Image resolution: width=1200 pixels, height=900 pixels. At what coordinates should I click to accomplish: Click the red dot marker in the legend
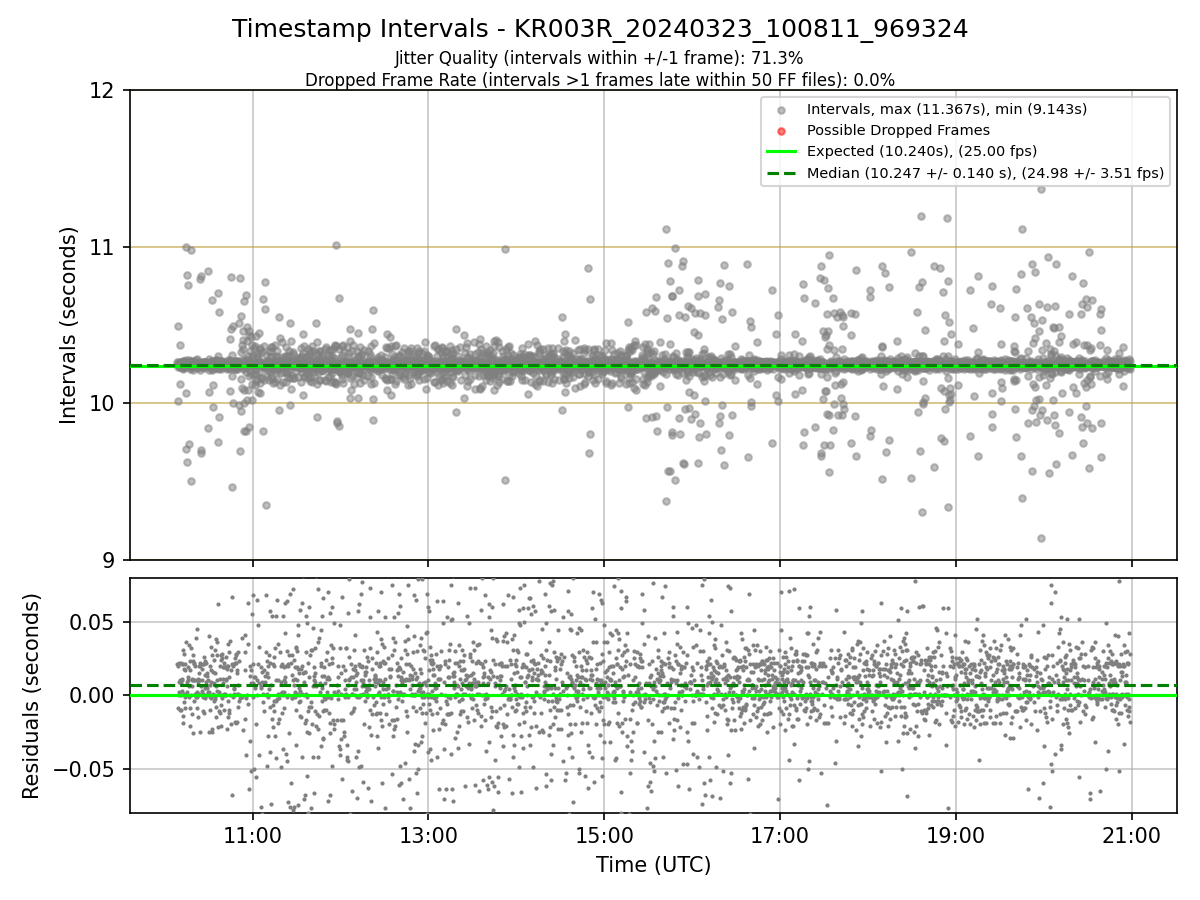pos(781,131)
